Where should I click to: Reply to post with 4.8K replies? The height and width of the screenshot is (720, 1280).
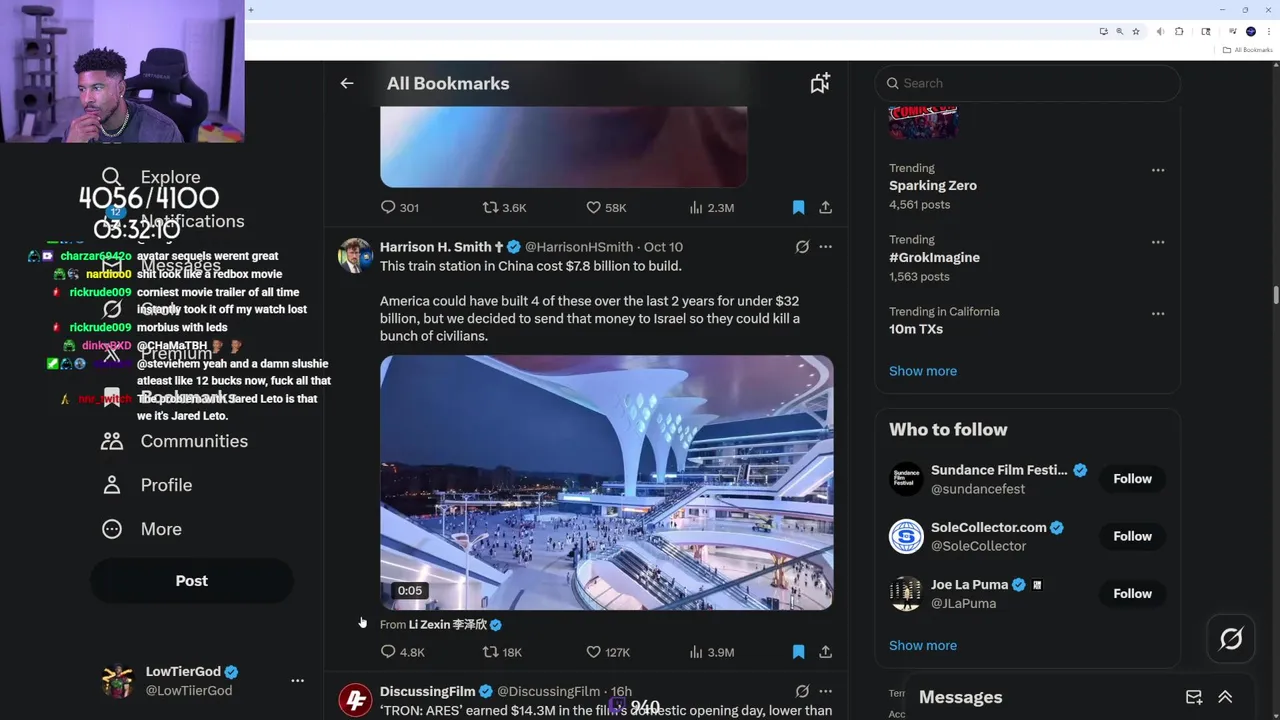pyautogui.click(x=388, y=652)
